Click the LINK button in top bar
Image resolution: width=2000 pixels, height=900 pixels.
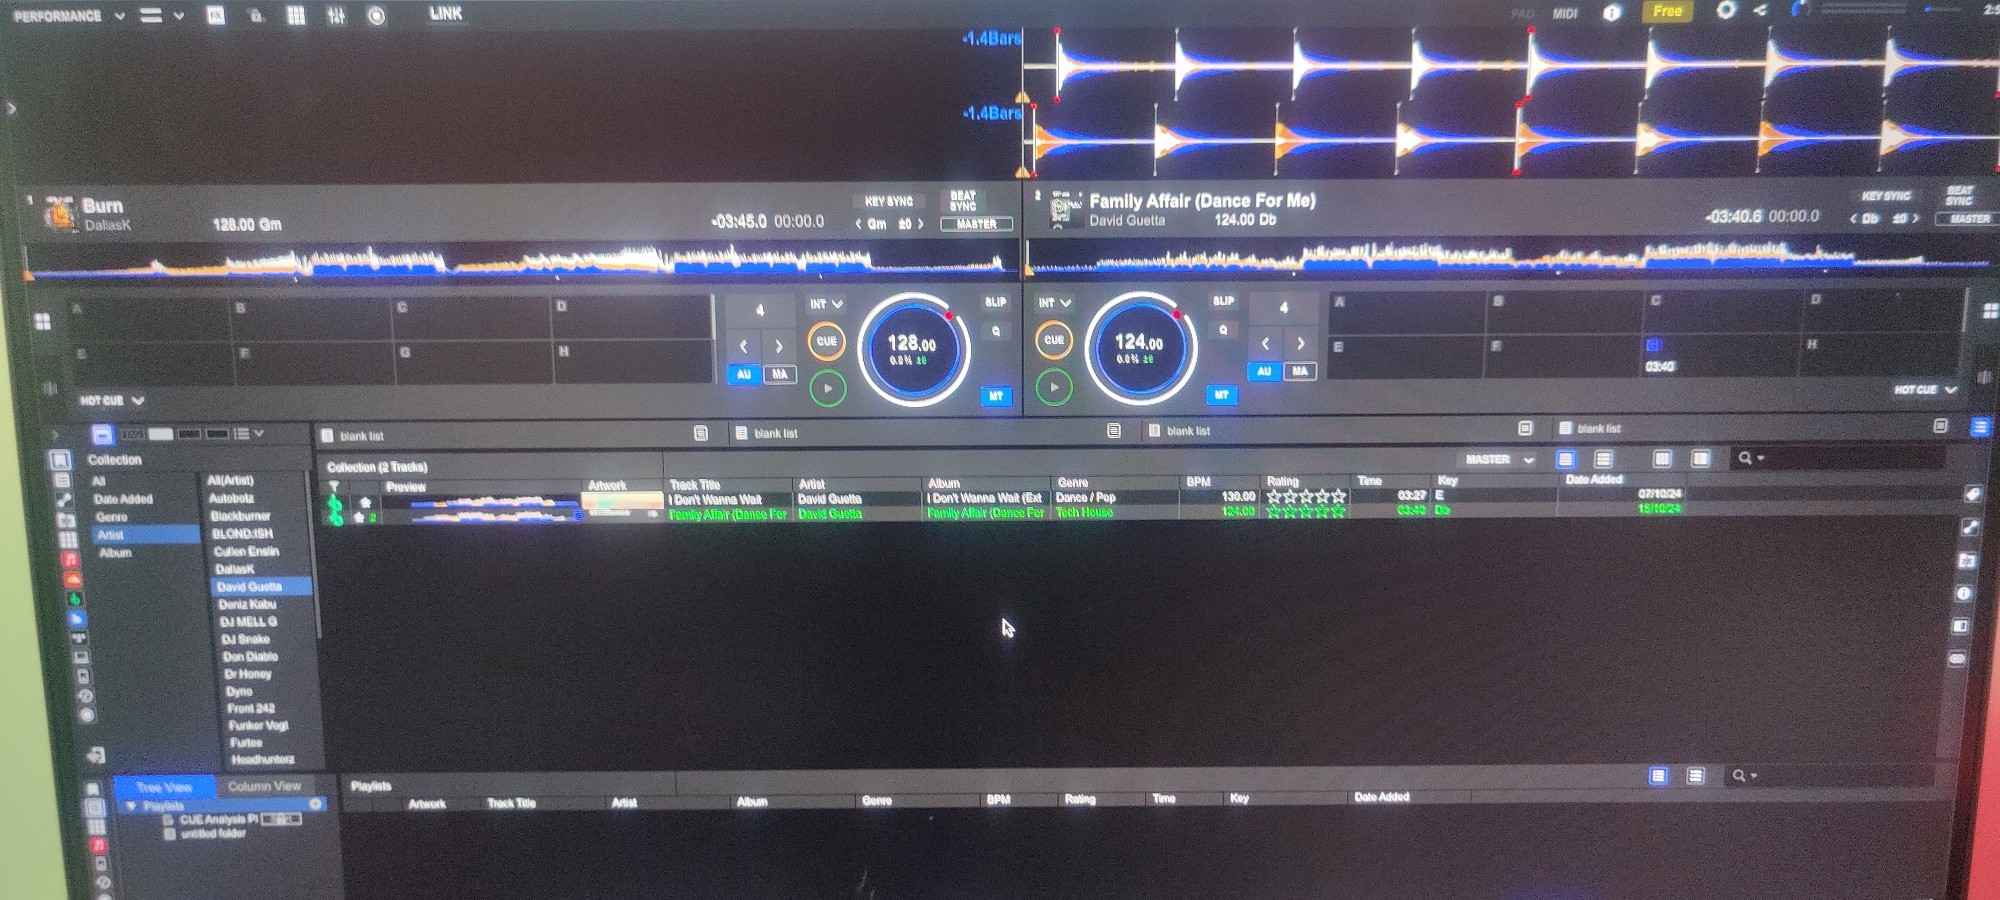446,14
